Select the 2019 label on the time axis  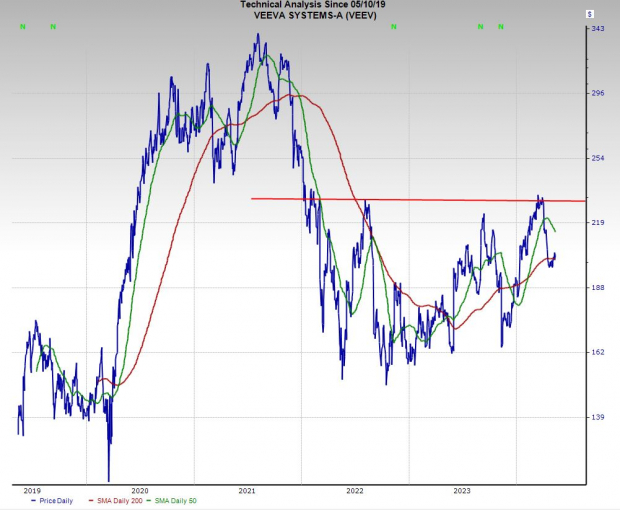coord(32,491)
